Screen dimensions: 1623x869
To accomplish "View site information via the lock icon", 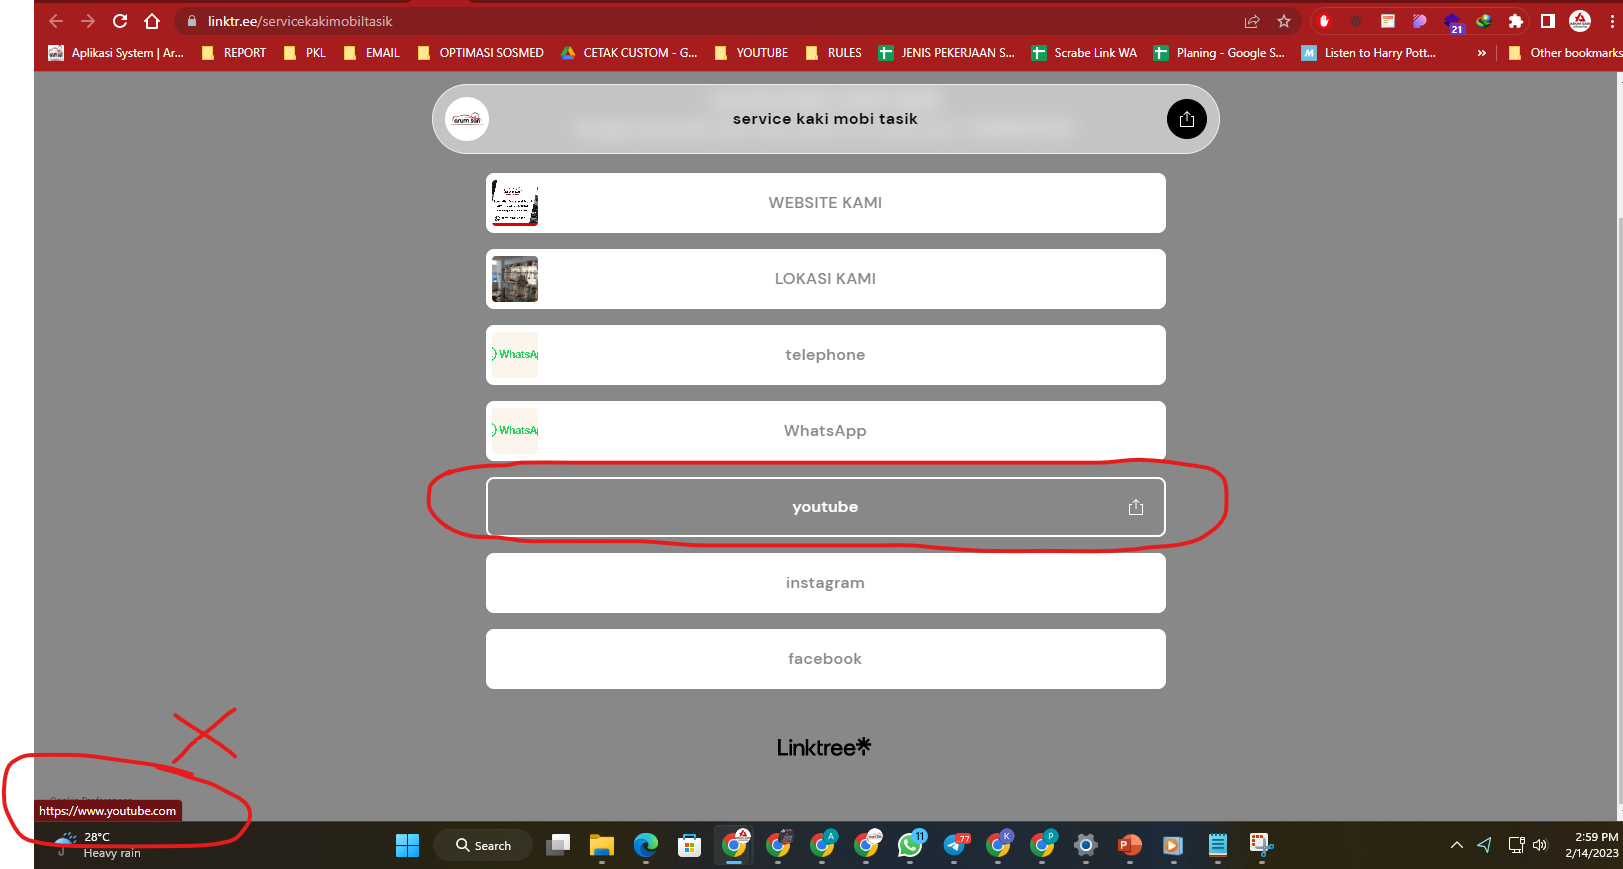I will pyautogui.click(x=192, y=21).
